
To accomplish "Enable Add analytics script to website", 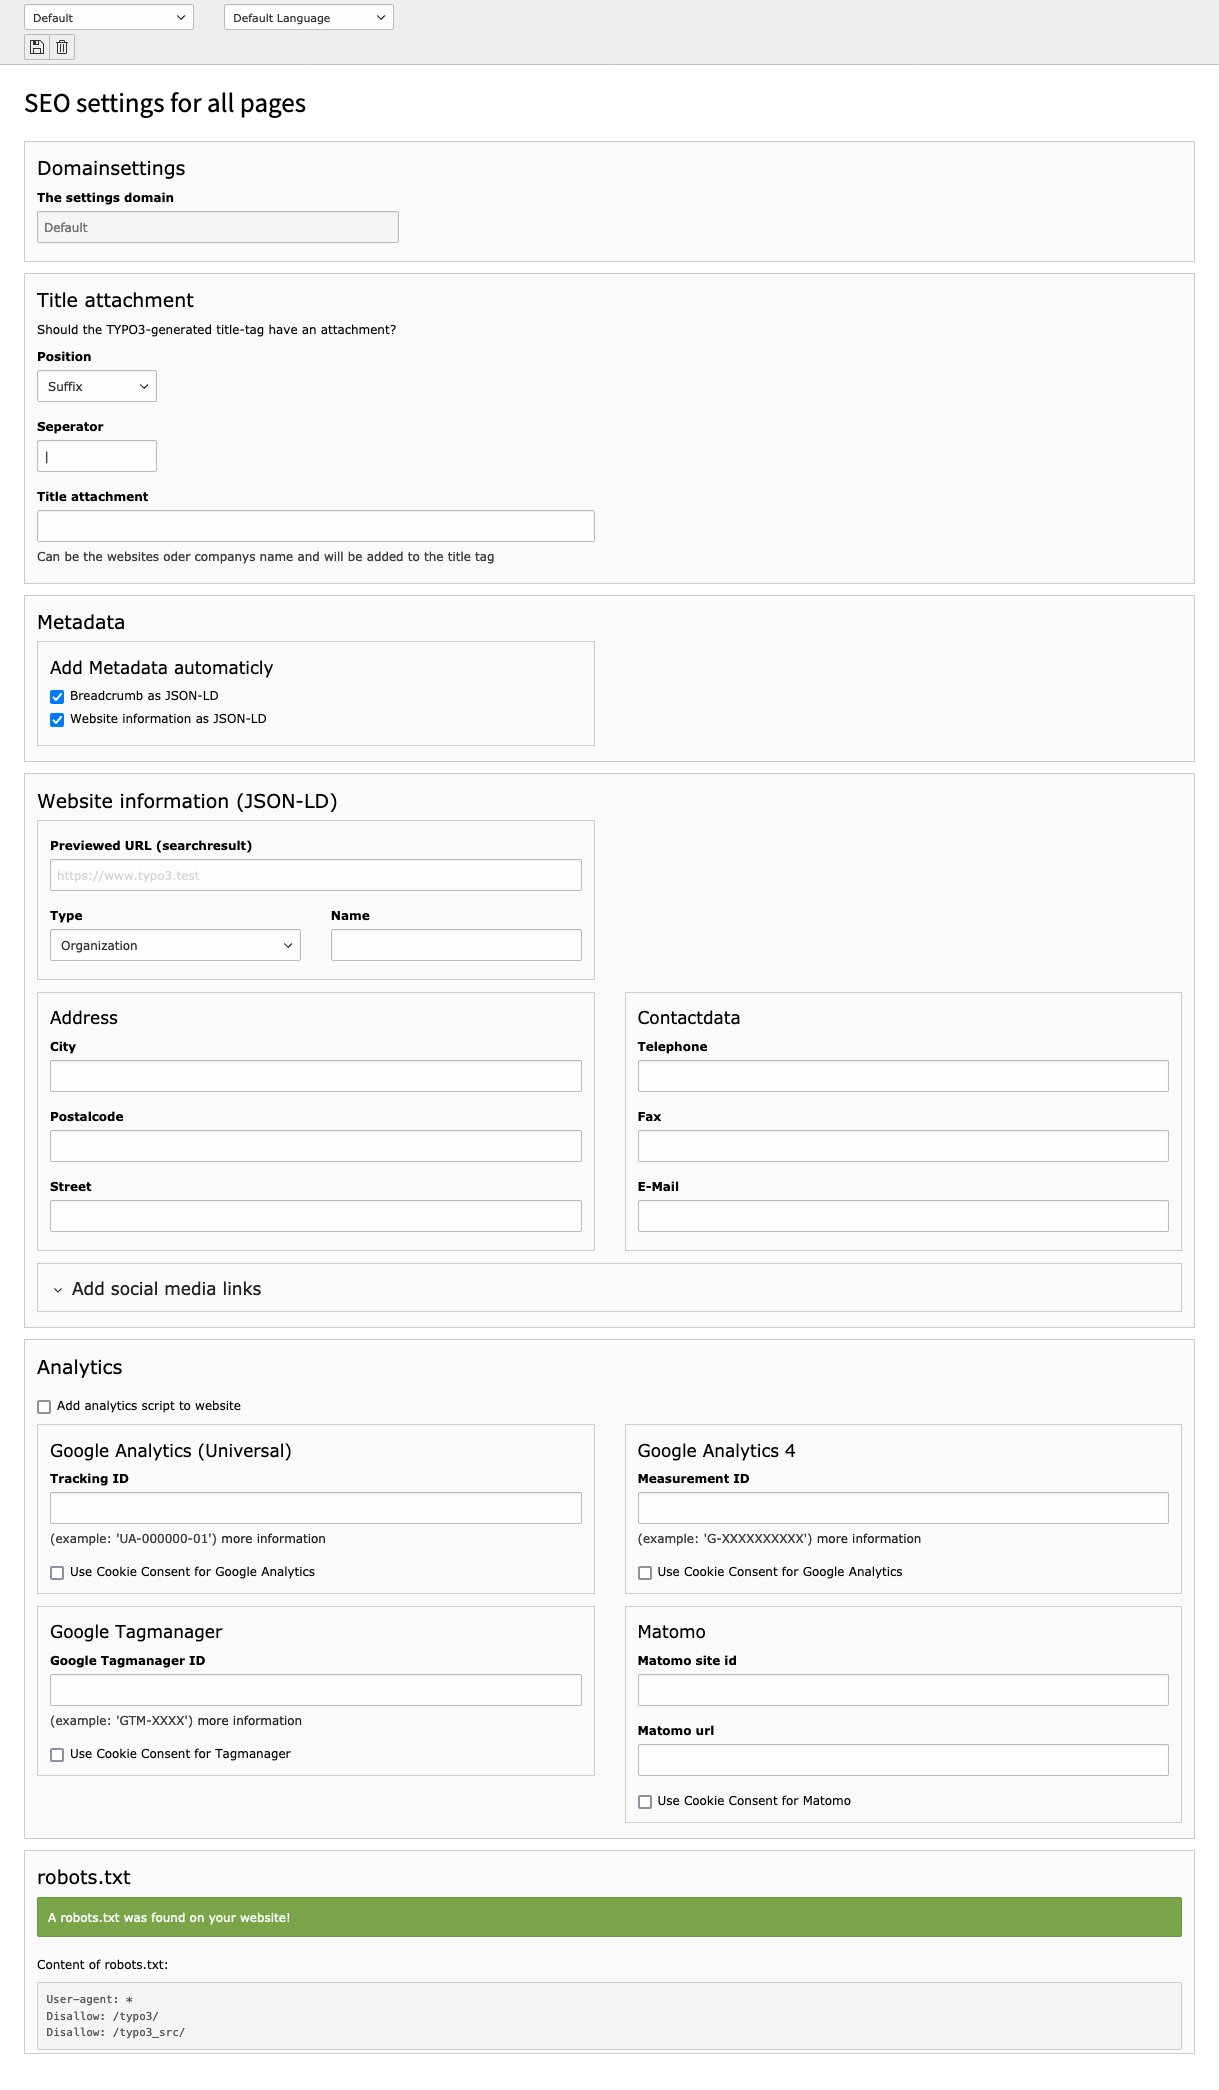I will (x=43, y=1406).
